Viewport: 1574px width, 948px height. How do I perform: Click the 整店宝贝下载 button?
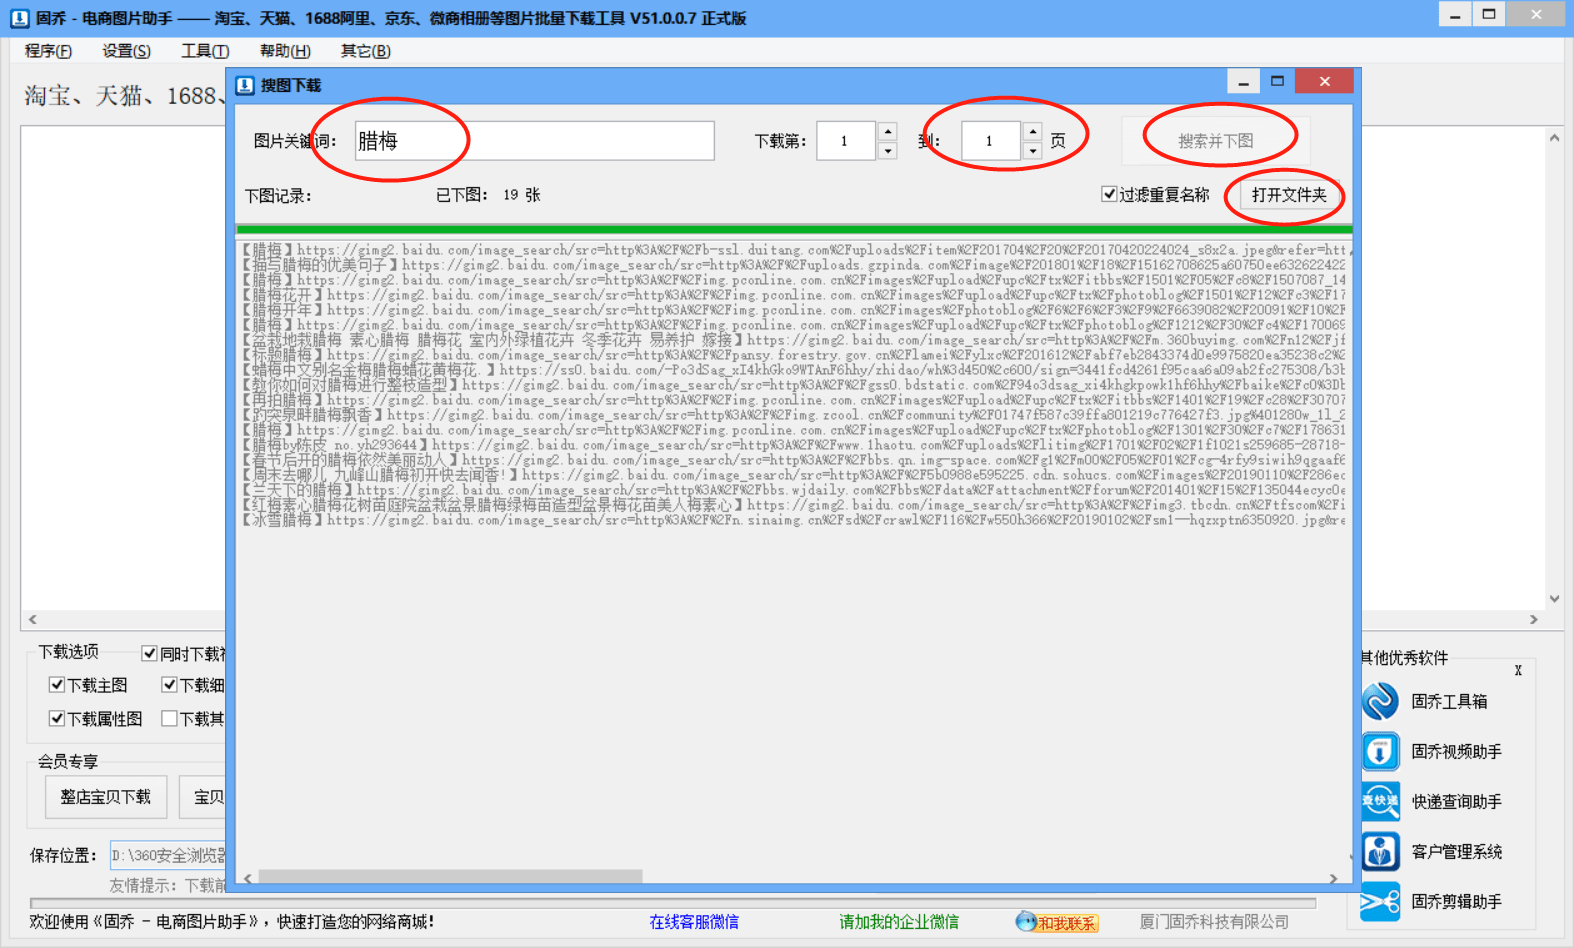(105, 797)
